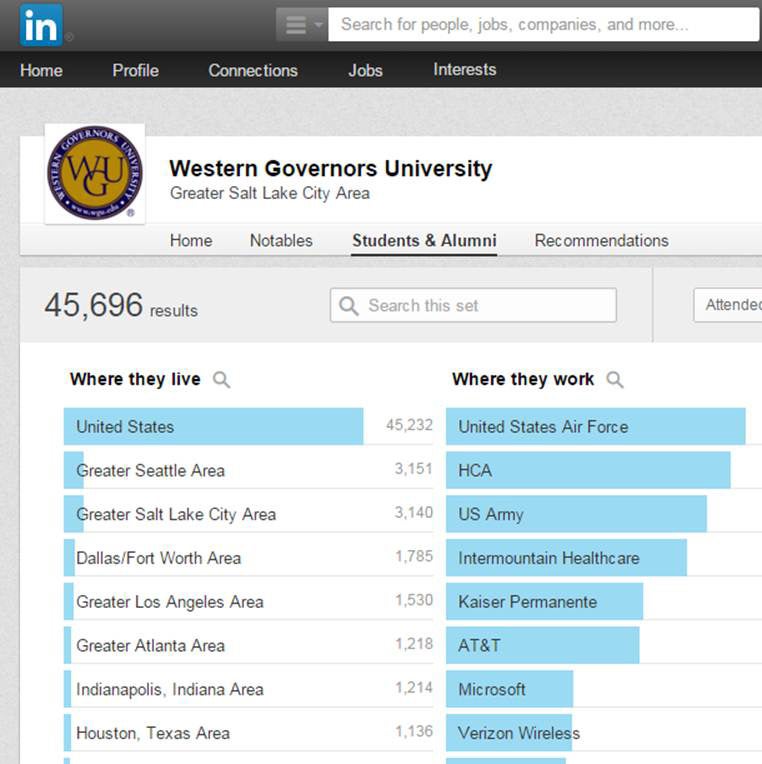Filter by Dallas/Fort Worth Area
This screenshot has height=764, width=762.
248,557
